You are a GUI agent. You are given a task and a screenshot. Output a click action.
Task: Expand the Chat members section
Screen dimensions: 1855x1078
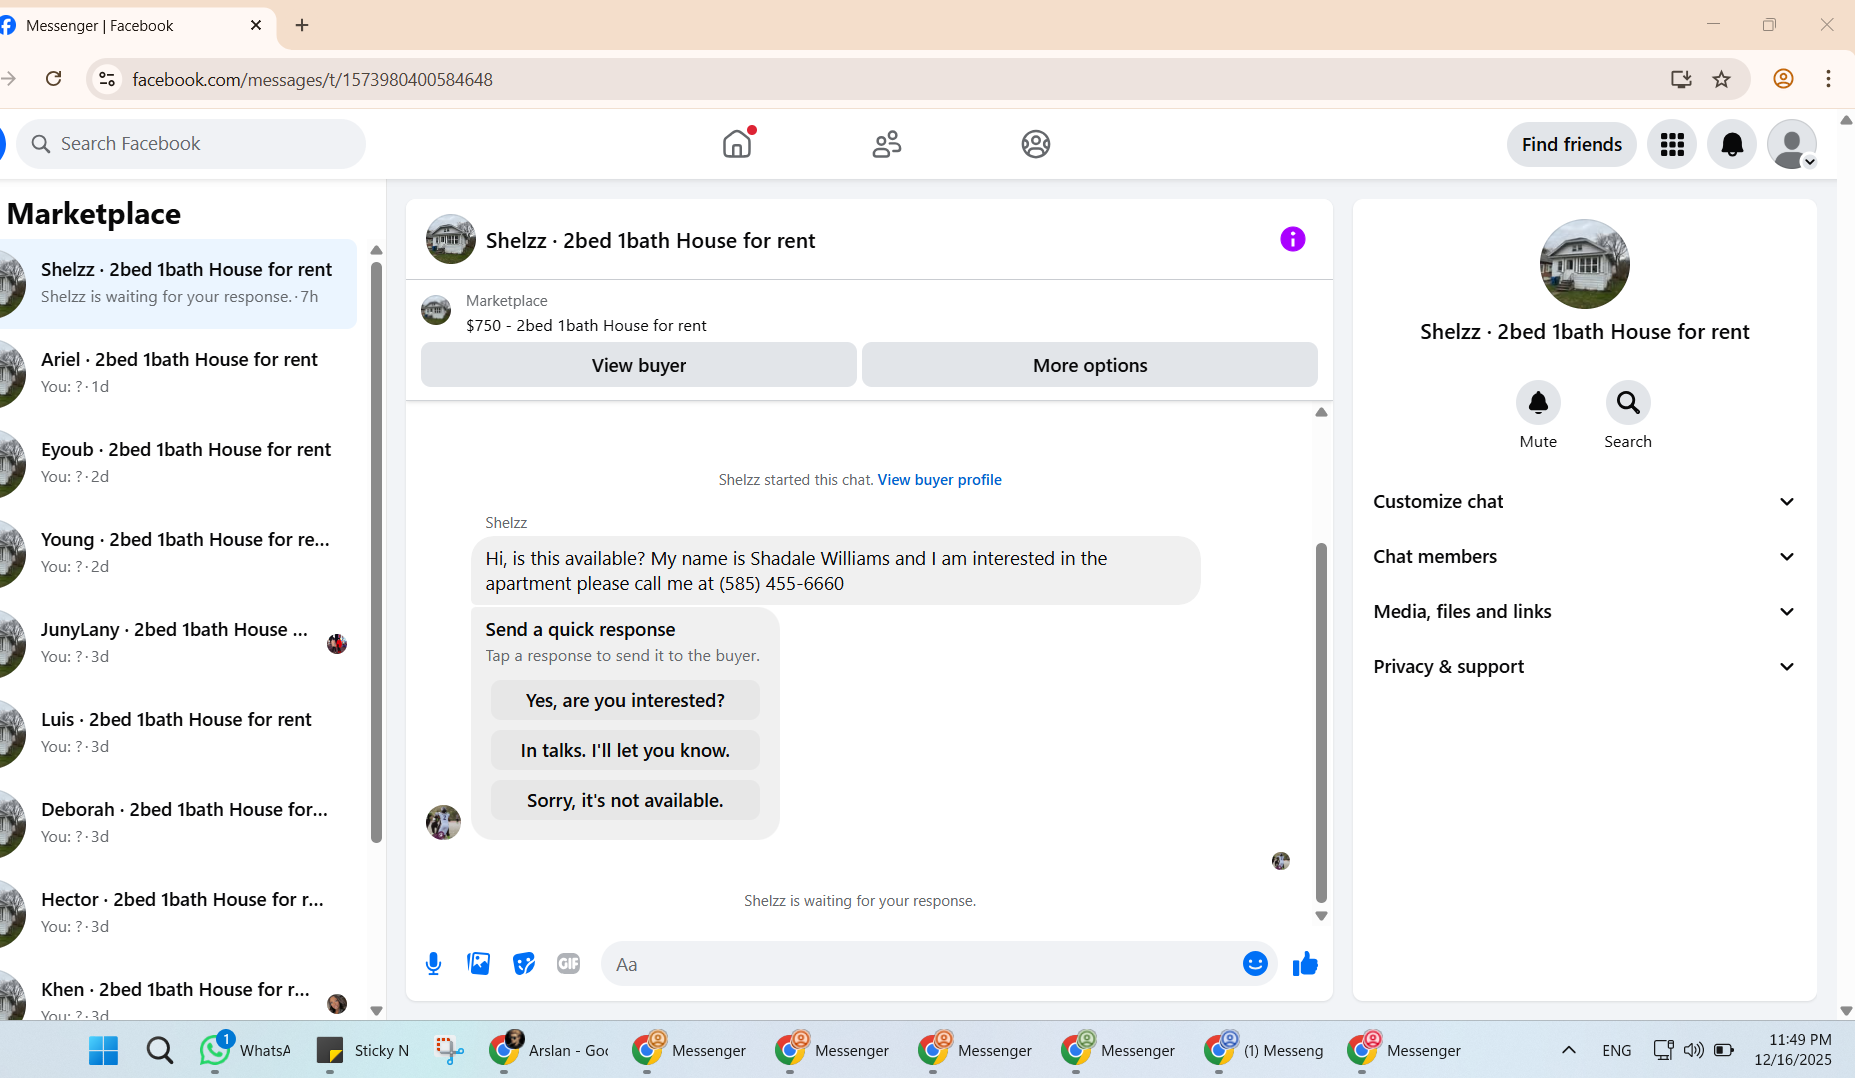click(1584, 557)
